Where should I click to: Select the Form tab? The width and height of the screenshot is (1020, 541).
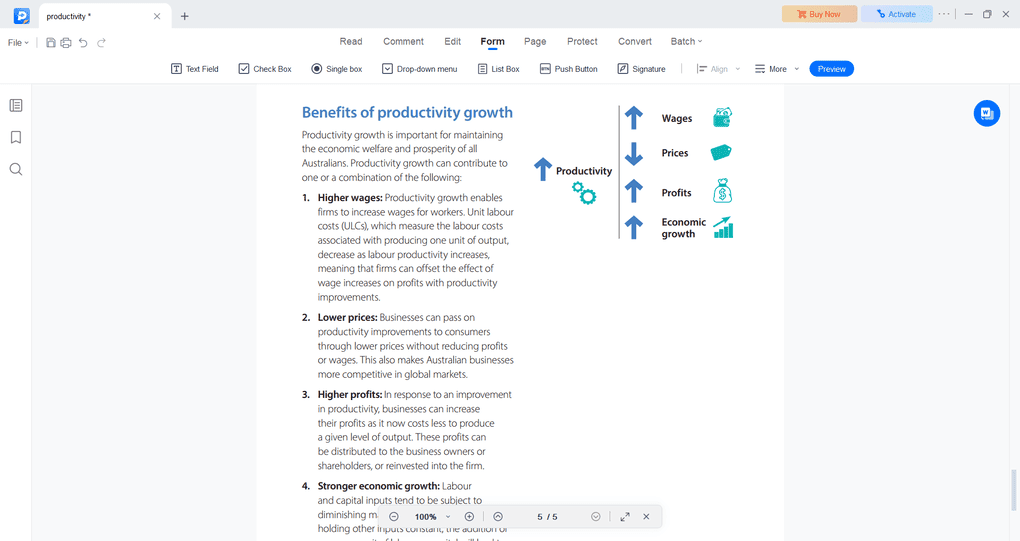point(492,42)
